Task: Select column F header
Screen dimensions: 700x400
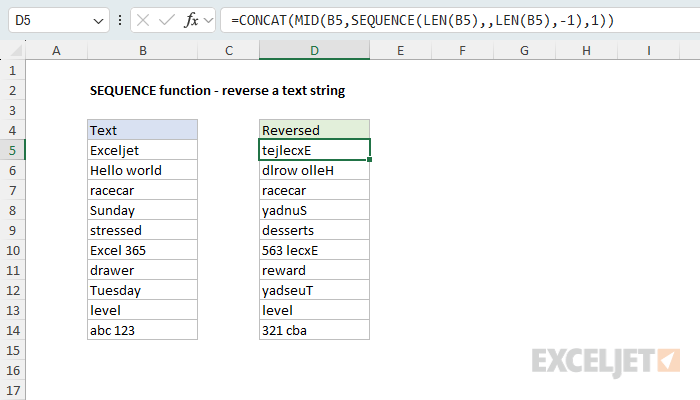Action: (x=462, y=50)
